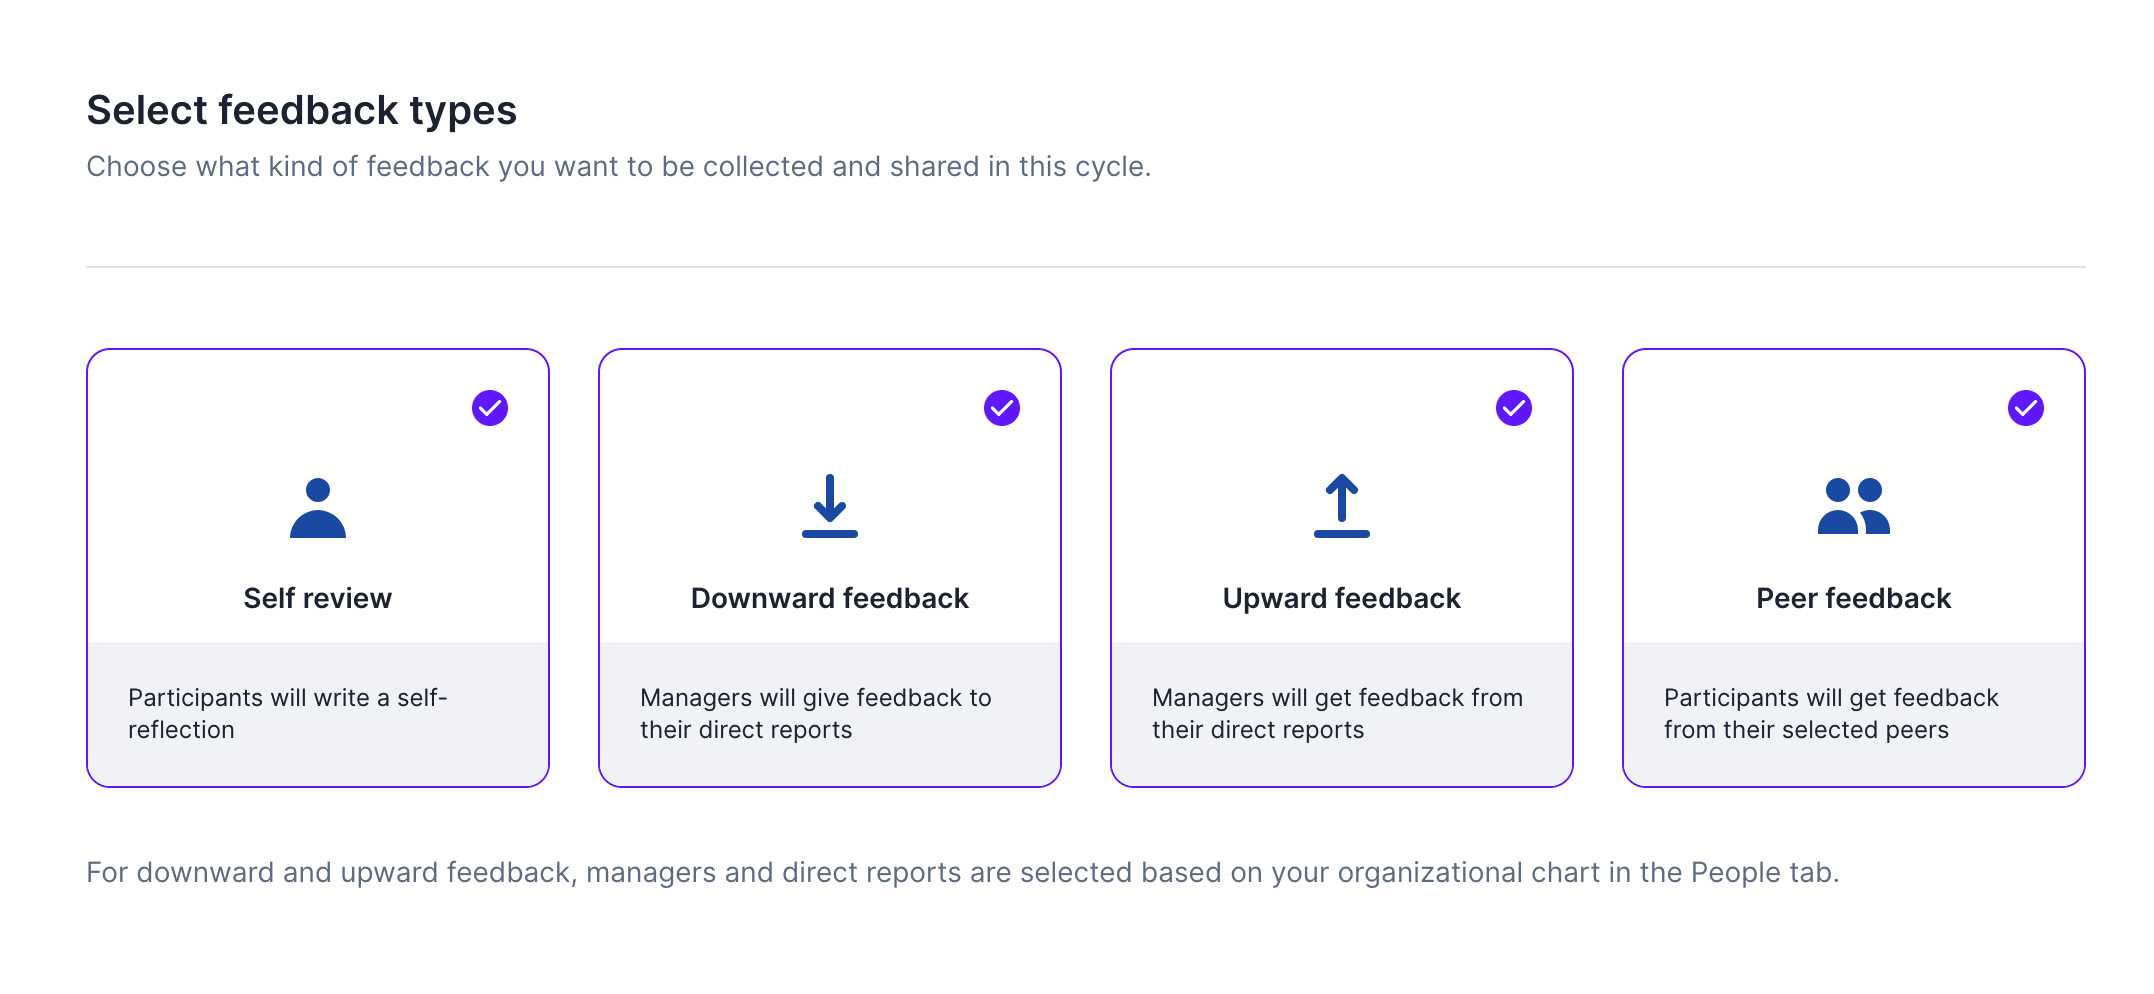Screen dimensions: 2154x994
Task: Pick the Peer feedback card title
Action: pyautogui.click(x=1853, y=598)
